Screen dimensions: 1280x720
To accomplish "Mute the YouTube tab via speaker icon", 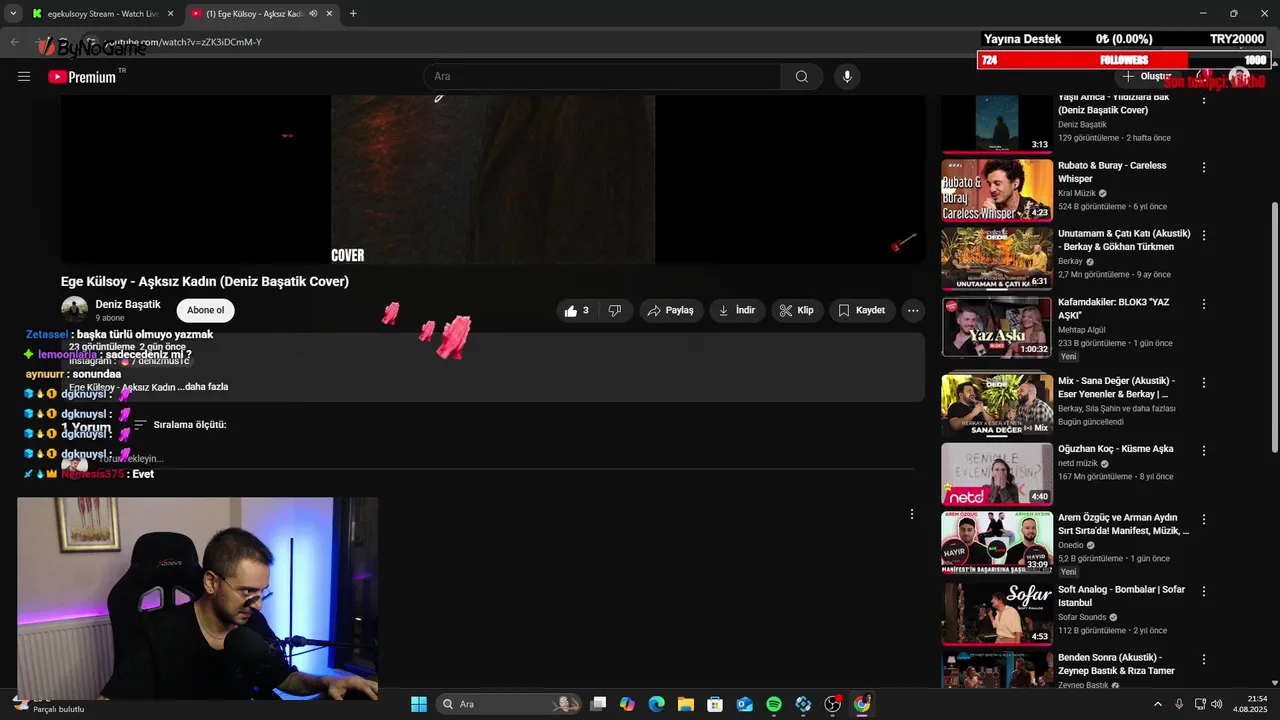I will tap(313, 14).
